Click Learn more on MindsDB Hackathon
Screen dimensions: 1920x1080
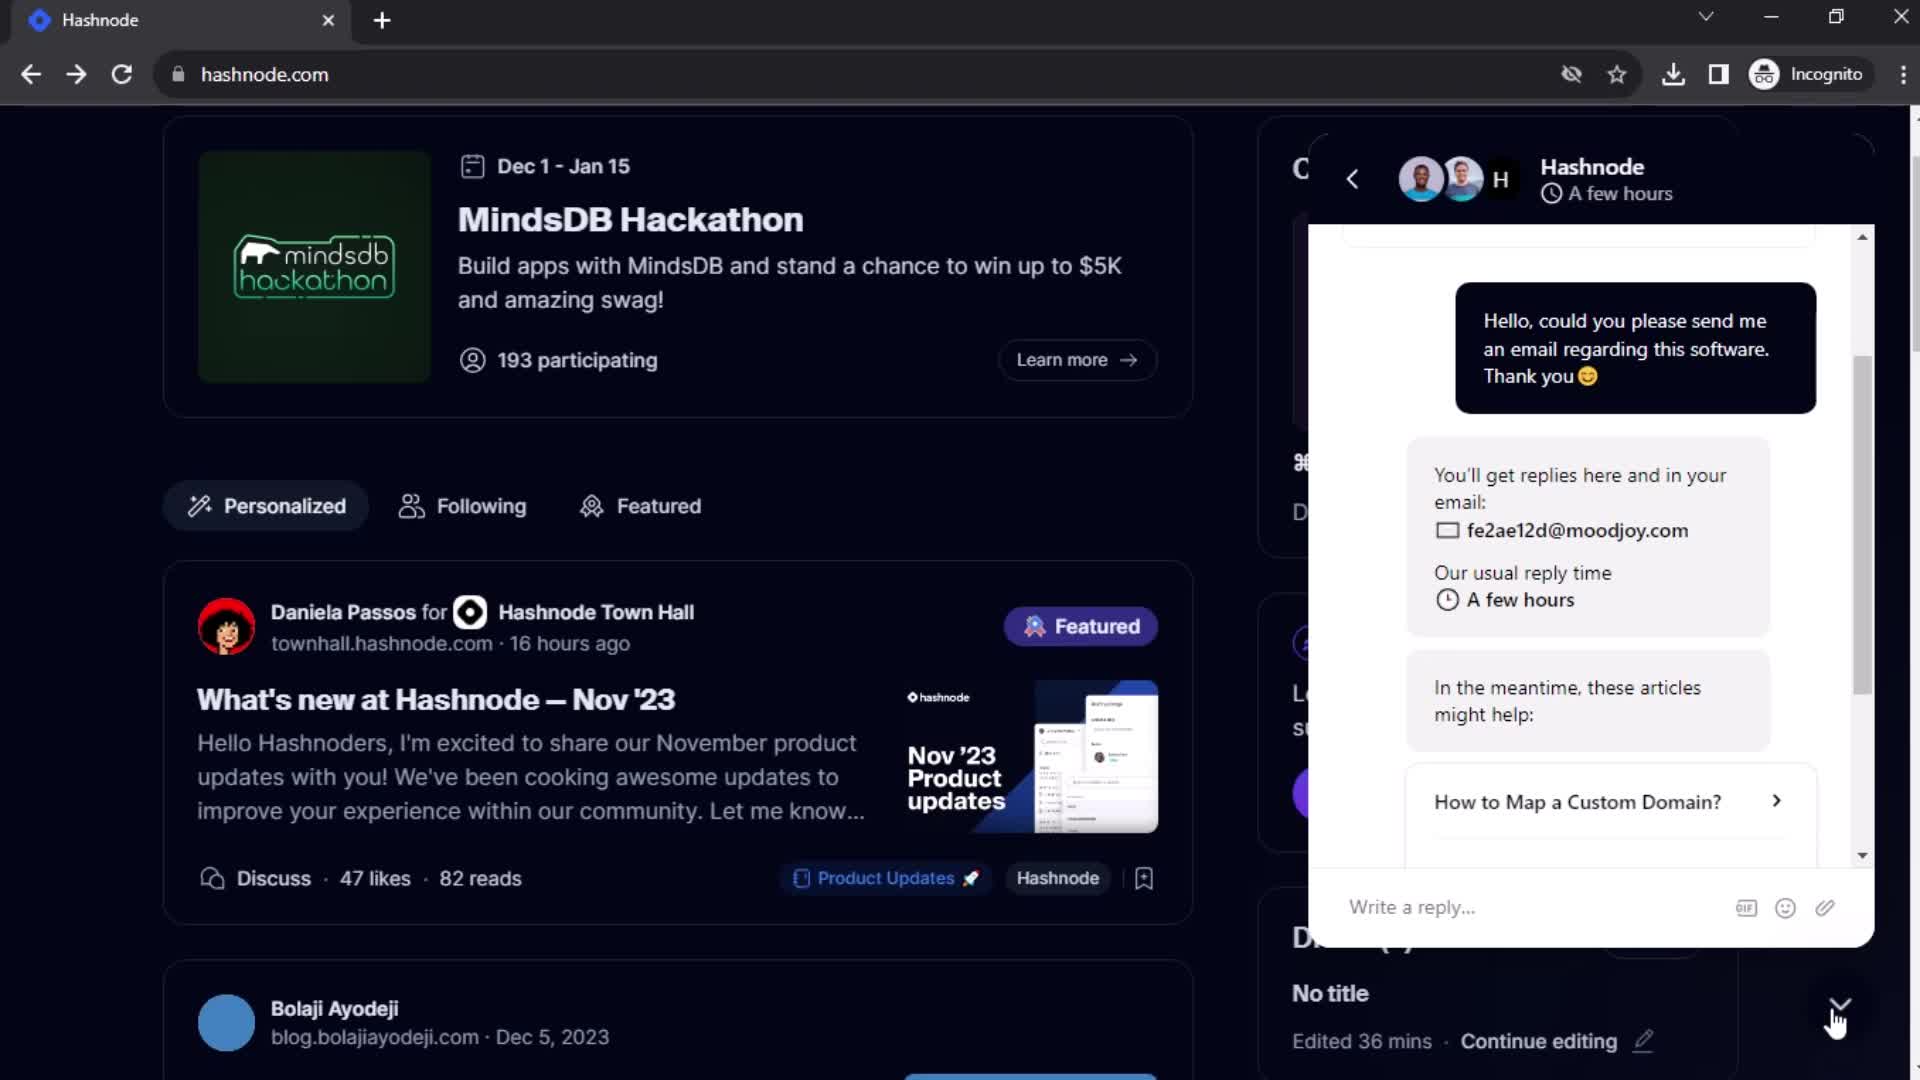pyautogui.click(x=1077, y=359)
